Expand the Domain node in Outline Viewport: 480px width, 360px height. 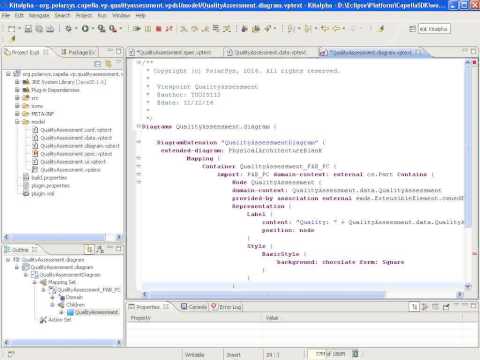coord(52,297)
